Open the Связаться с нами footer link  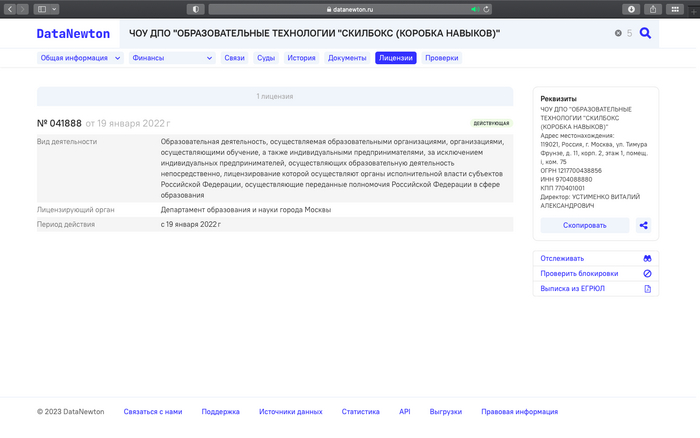coord(152,411)
